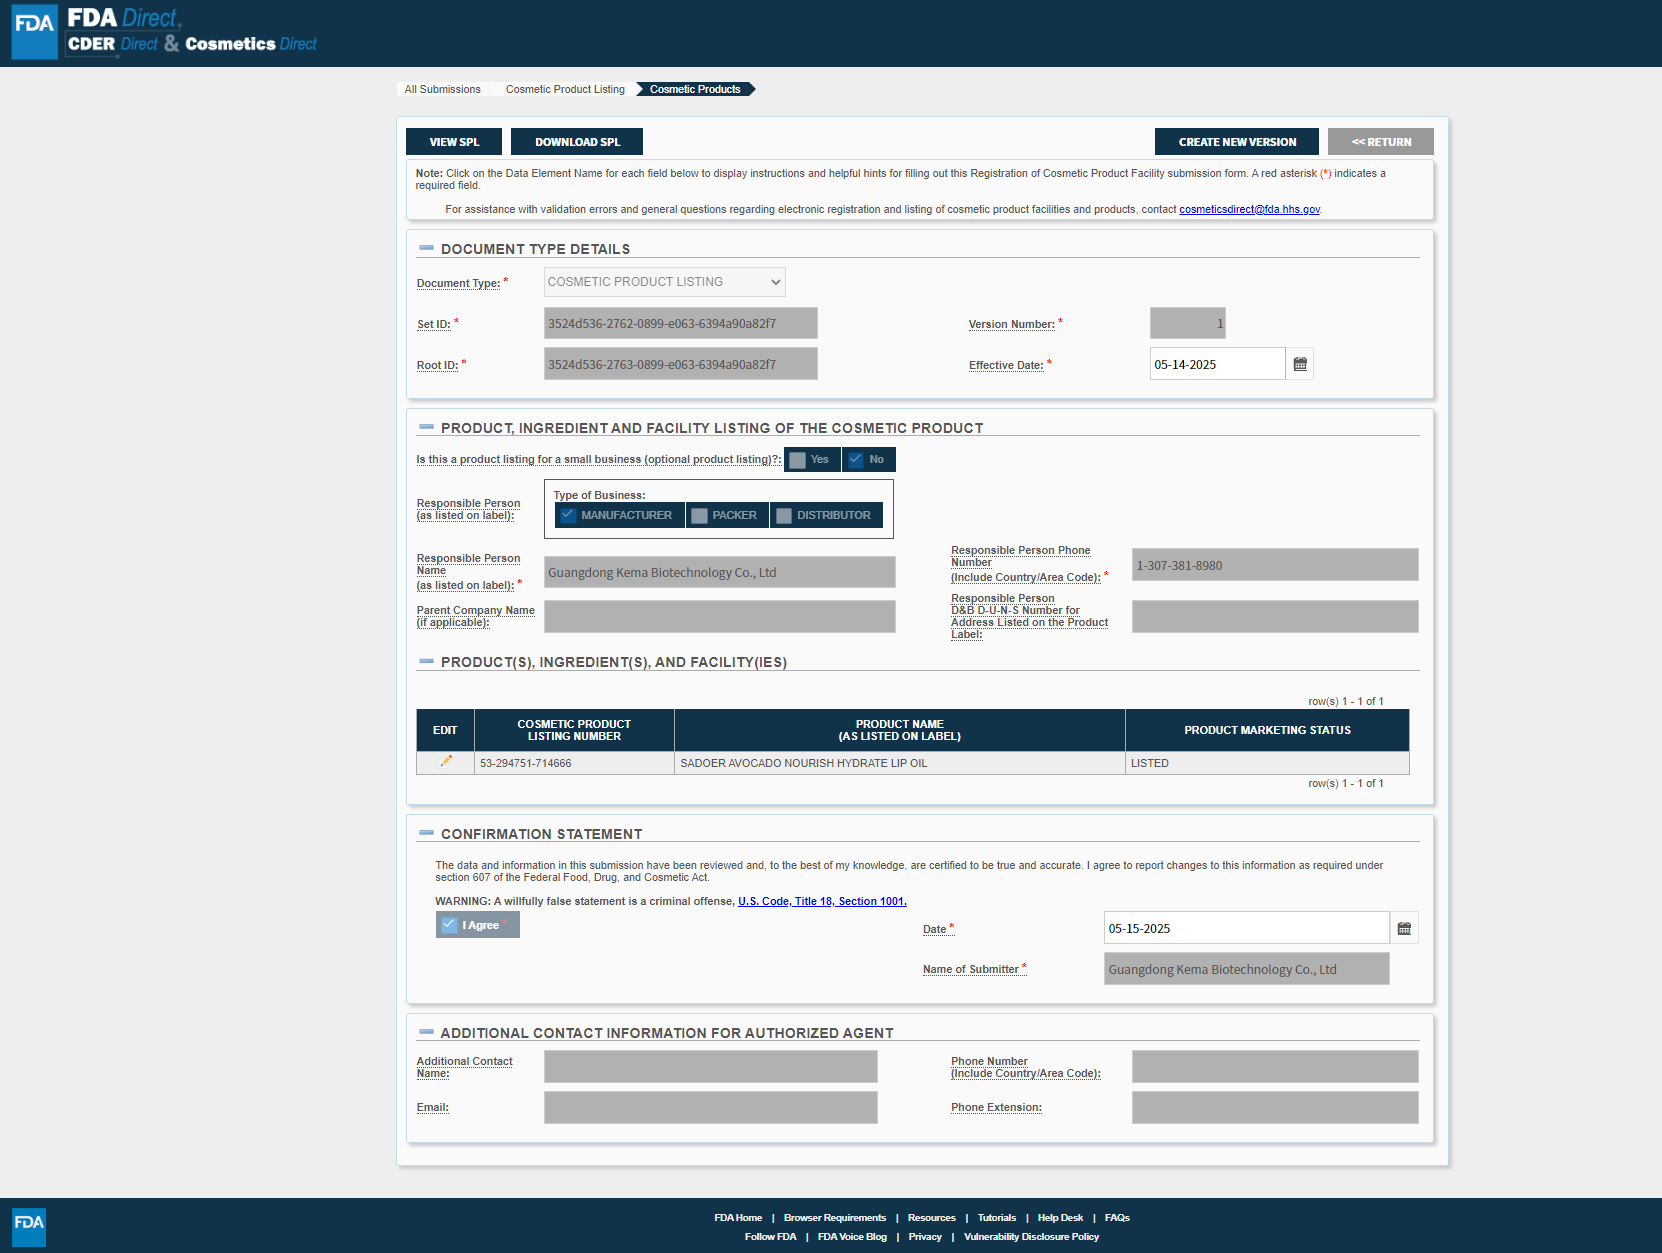
Task: Toggle the Manufacturer business type checkbox
Action: pyautogui.click(x=569, y=515)
